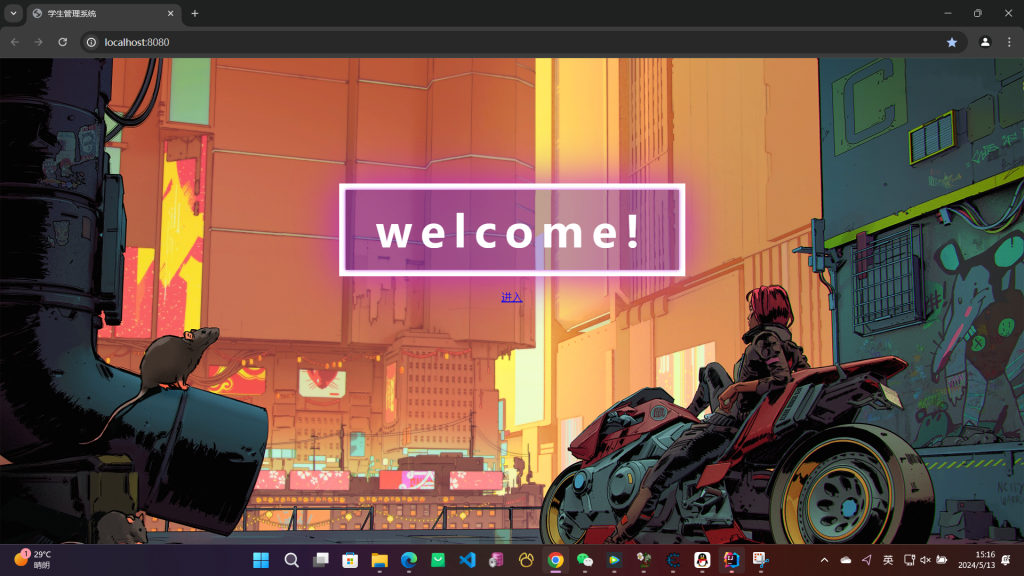Open Windows taskbar search

tap(291, 560)
